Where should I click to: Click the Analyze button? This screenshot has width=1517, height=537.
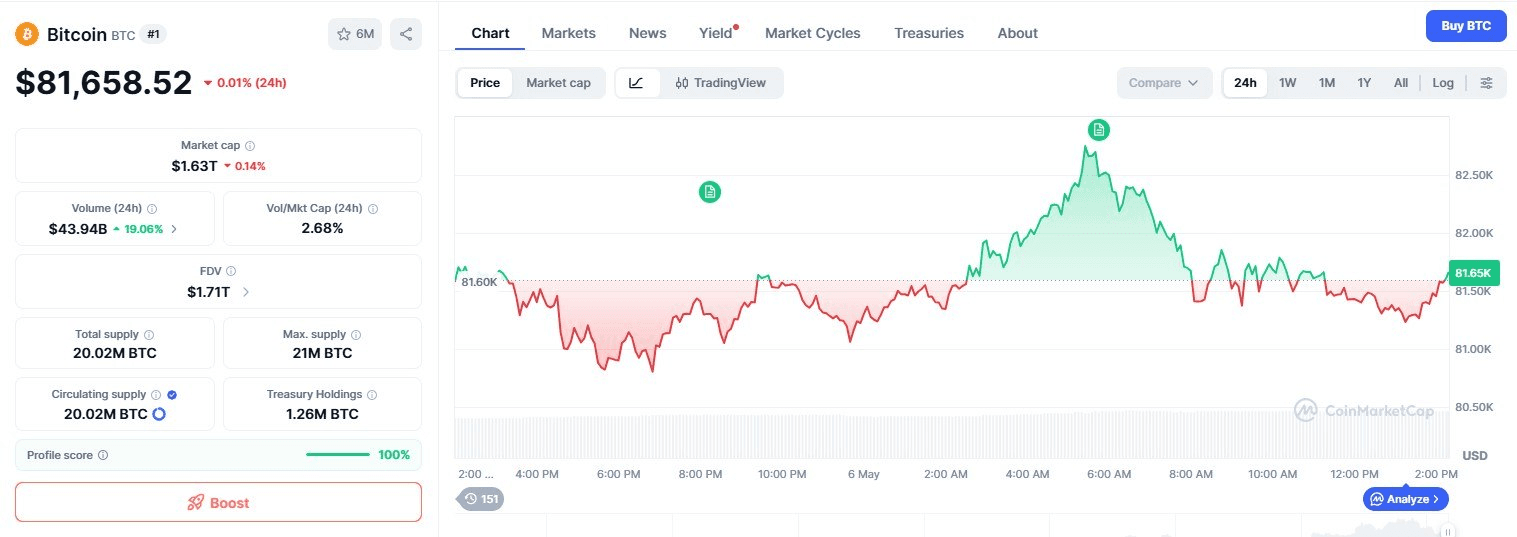[x=1405, y=498]
